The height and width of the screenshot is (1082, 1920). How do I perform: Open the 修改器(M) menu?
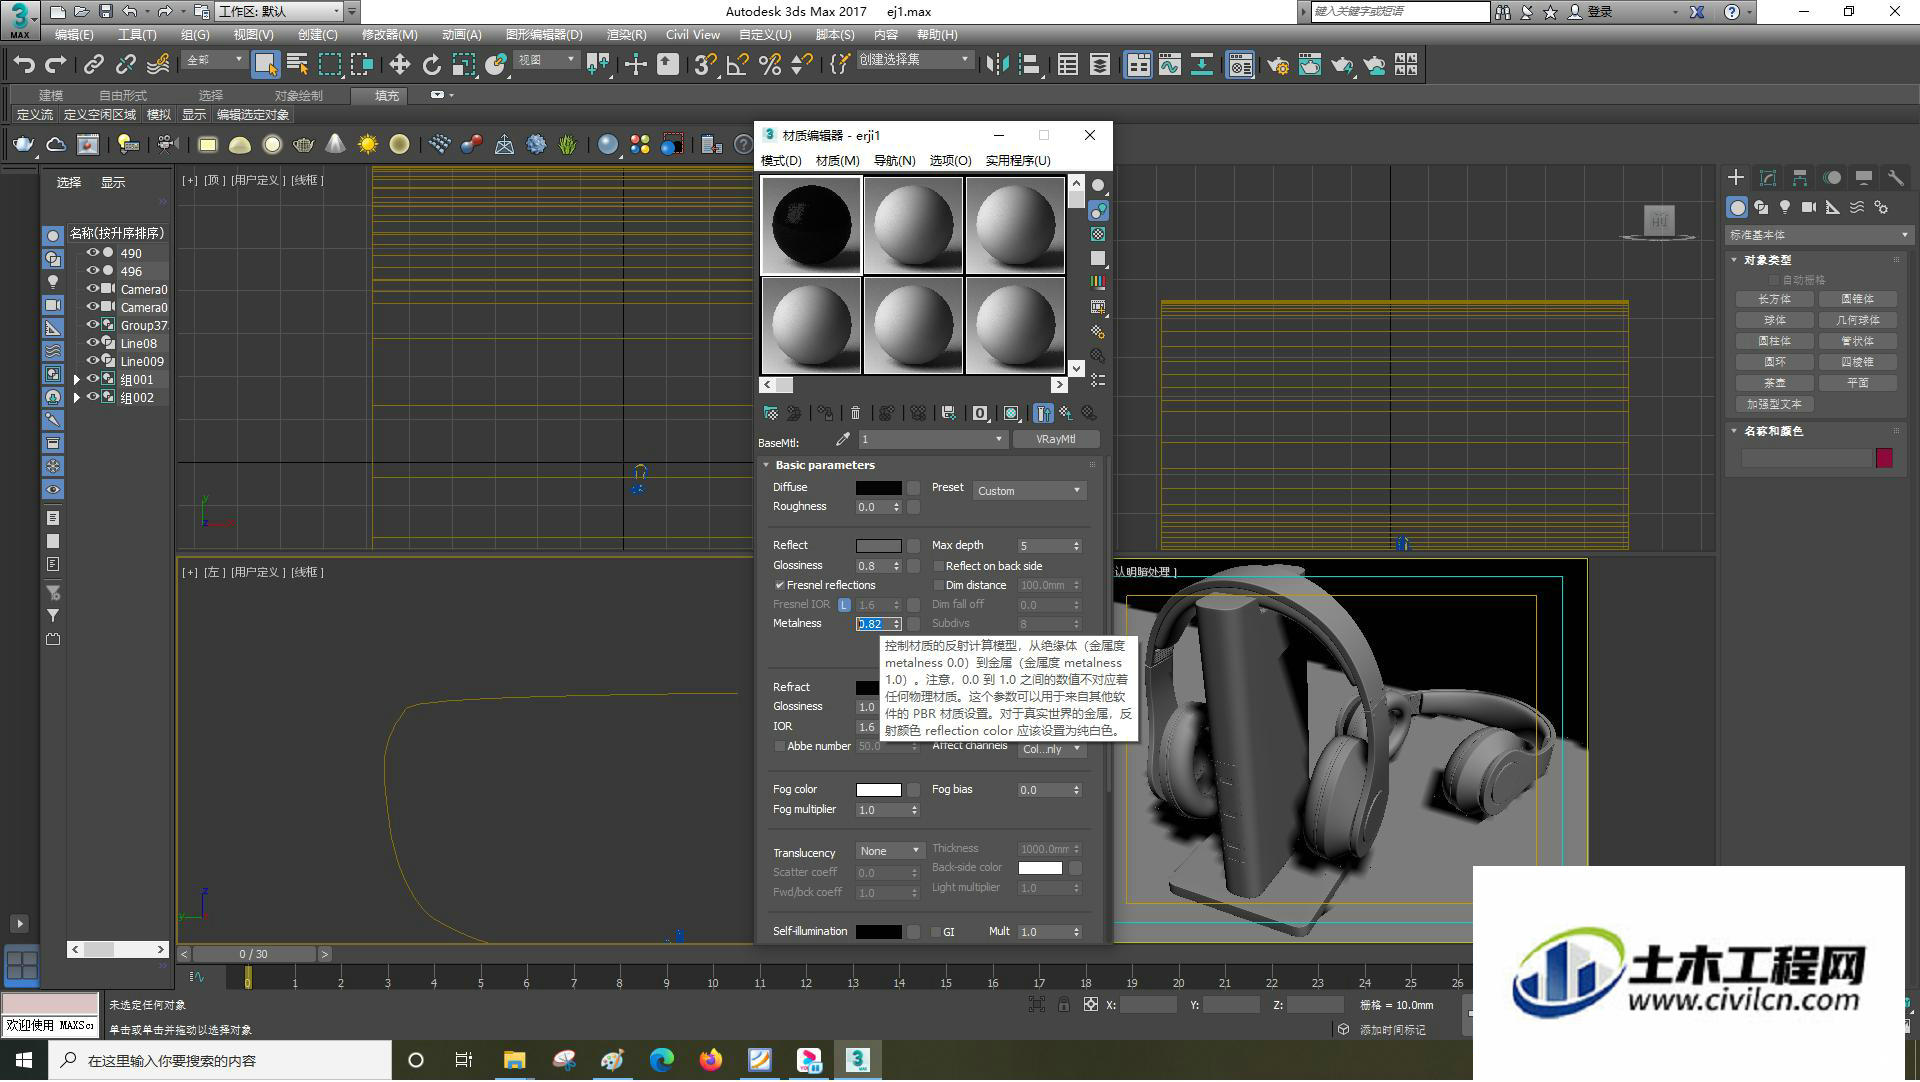(389, 35)
